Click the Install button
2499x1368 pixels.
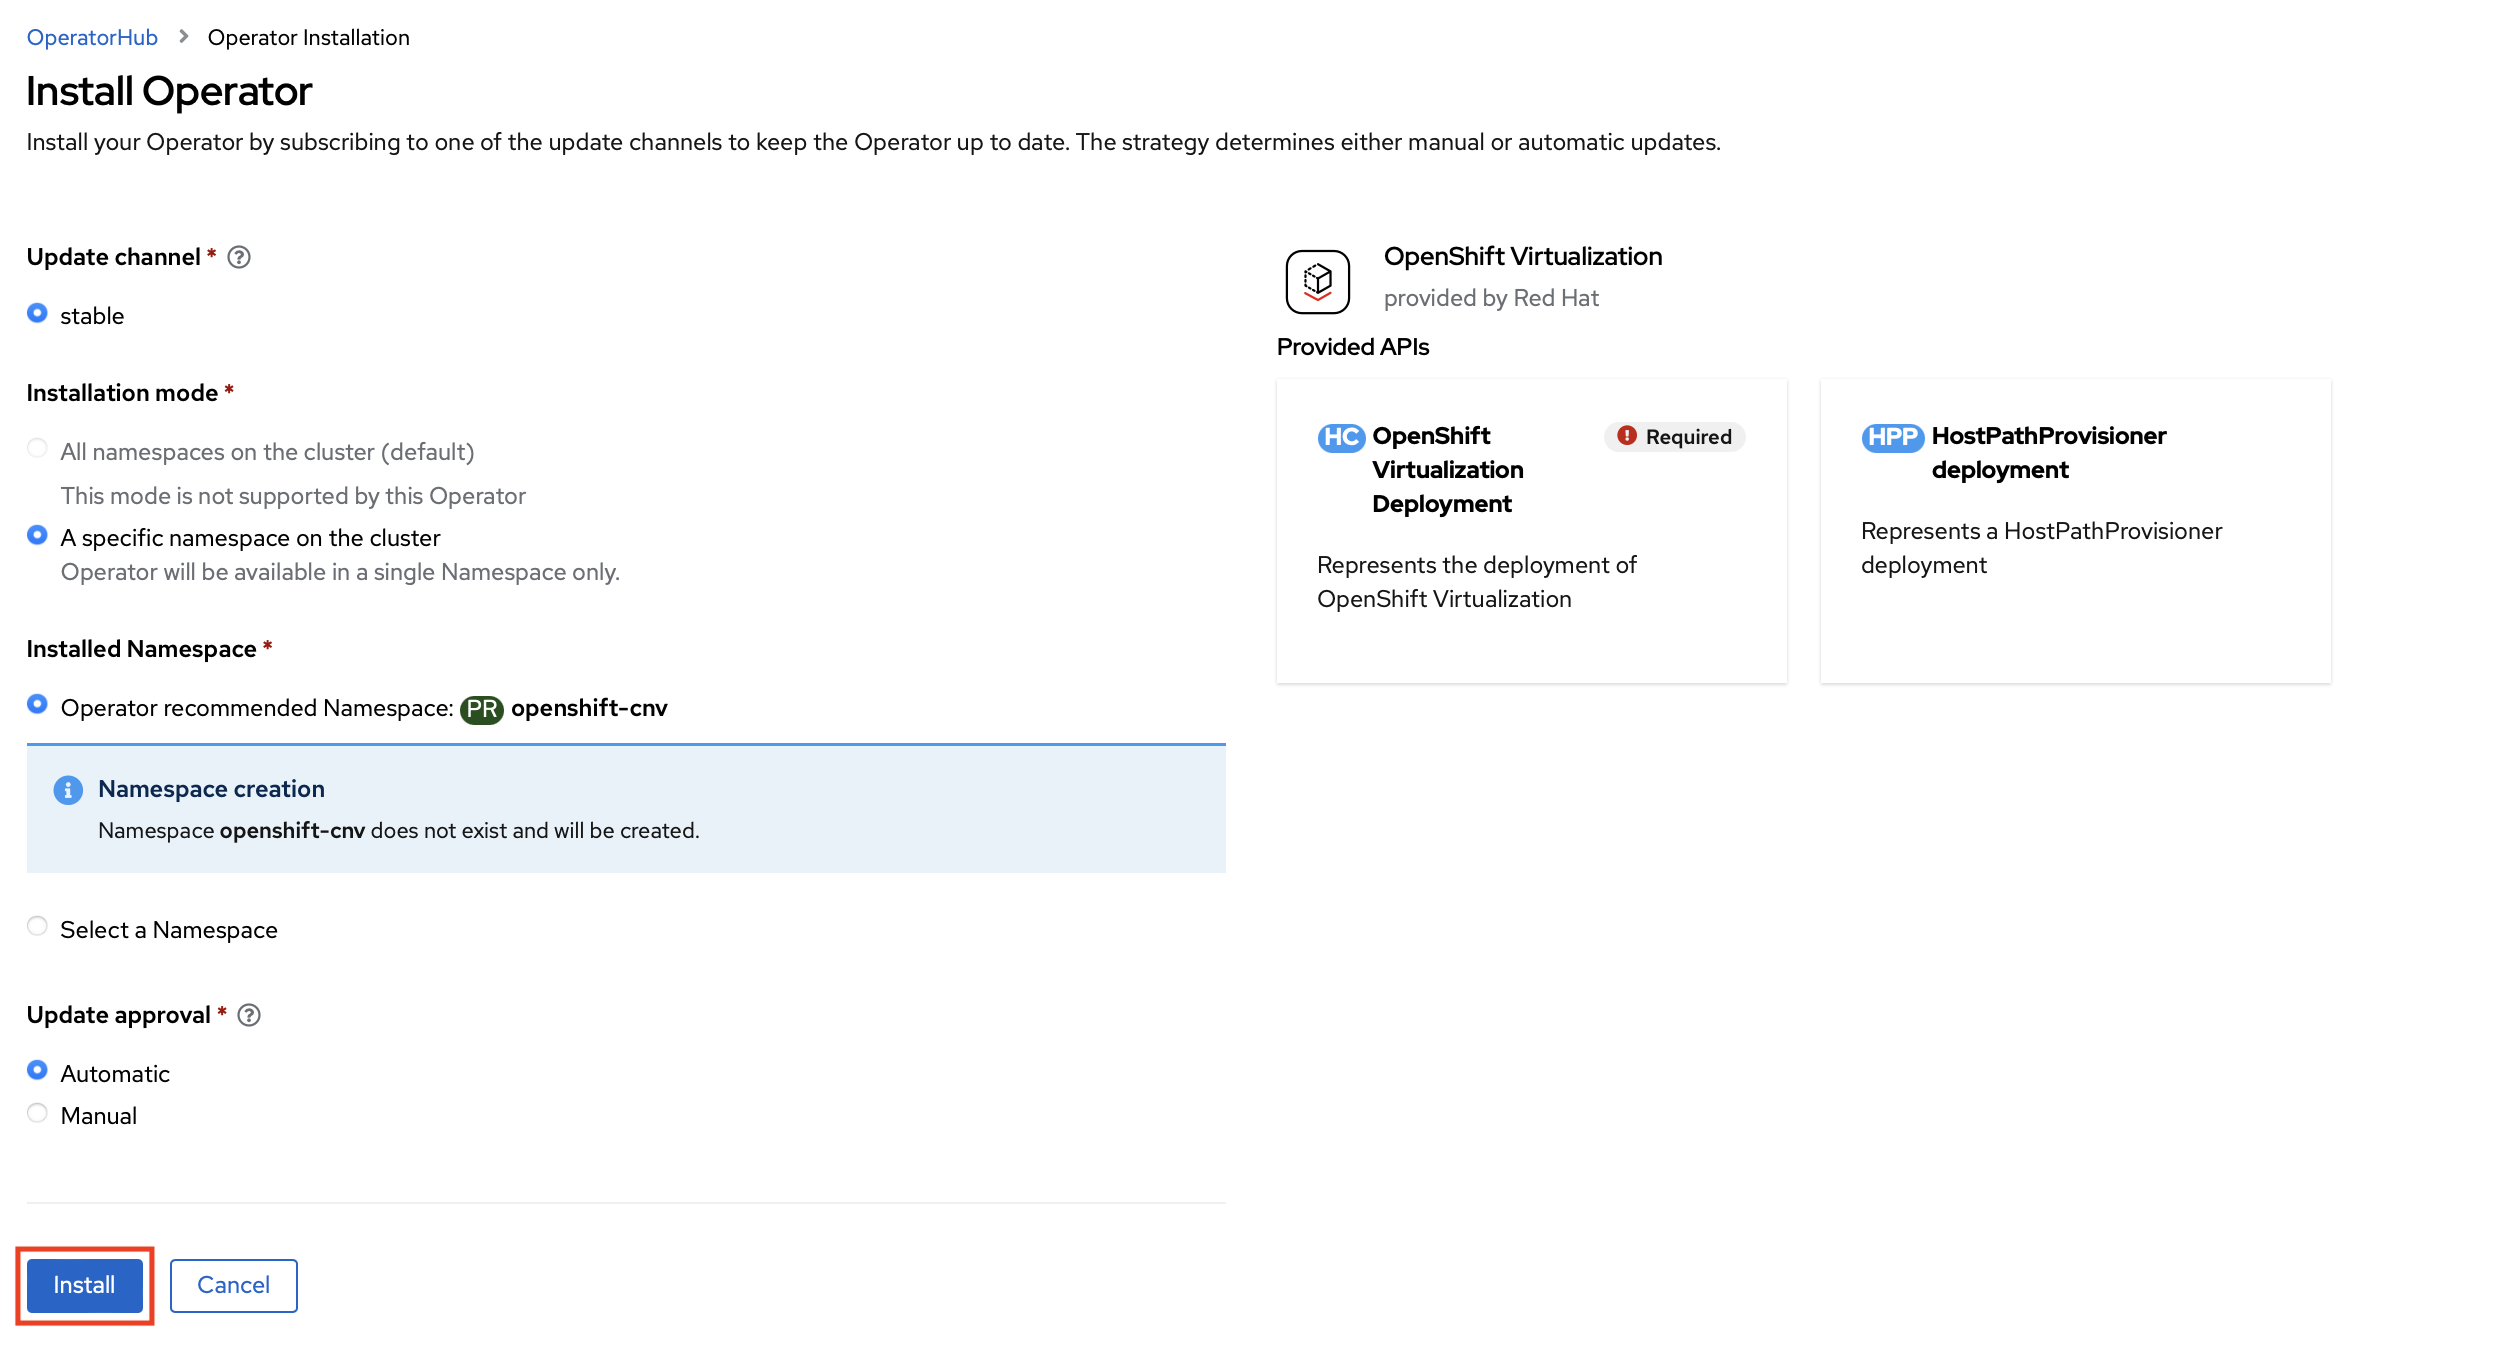coord(84,1285)
